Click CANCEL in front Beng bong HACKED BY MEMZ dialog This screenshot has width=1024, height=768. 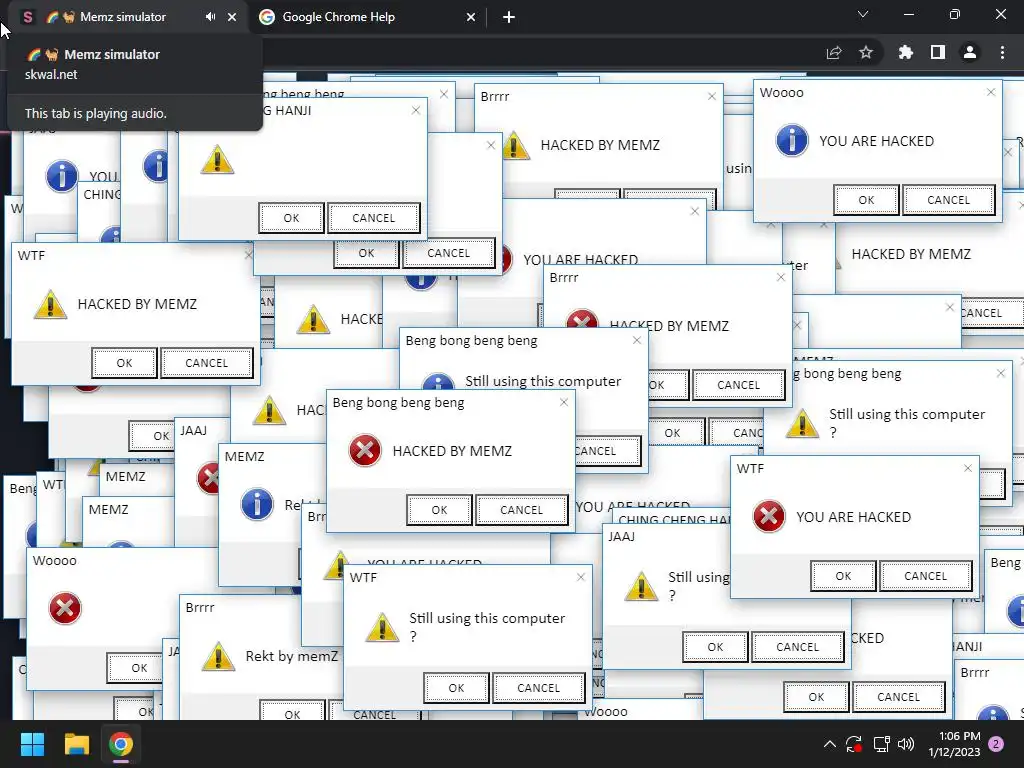point(521,510)
